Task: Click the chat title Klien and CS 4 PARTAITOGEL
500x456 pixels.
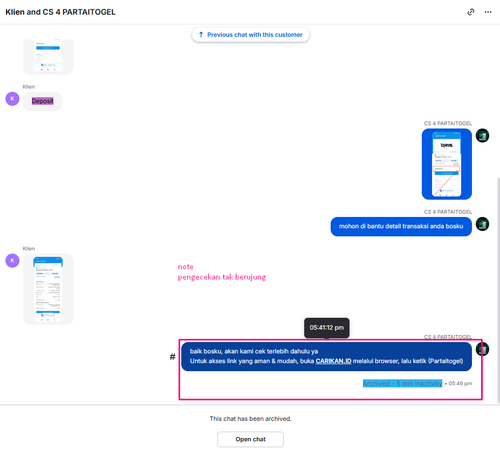Action: click(60, 12)
